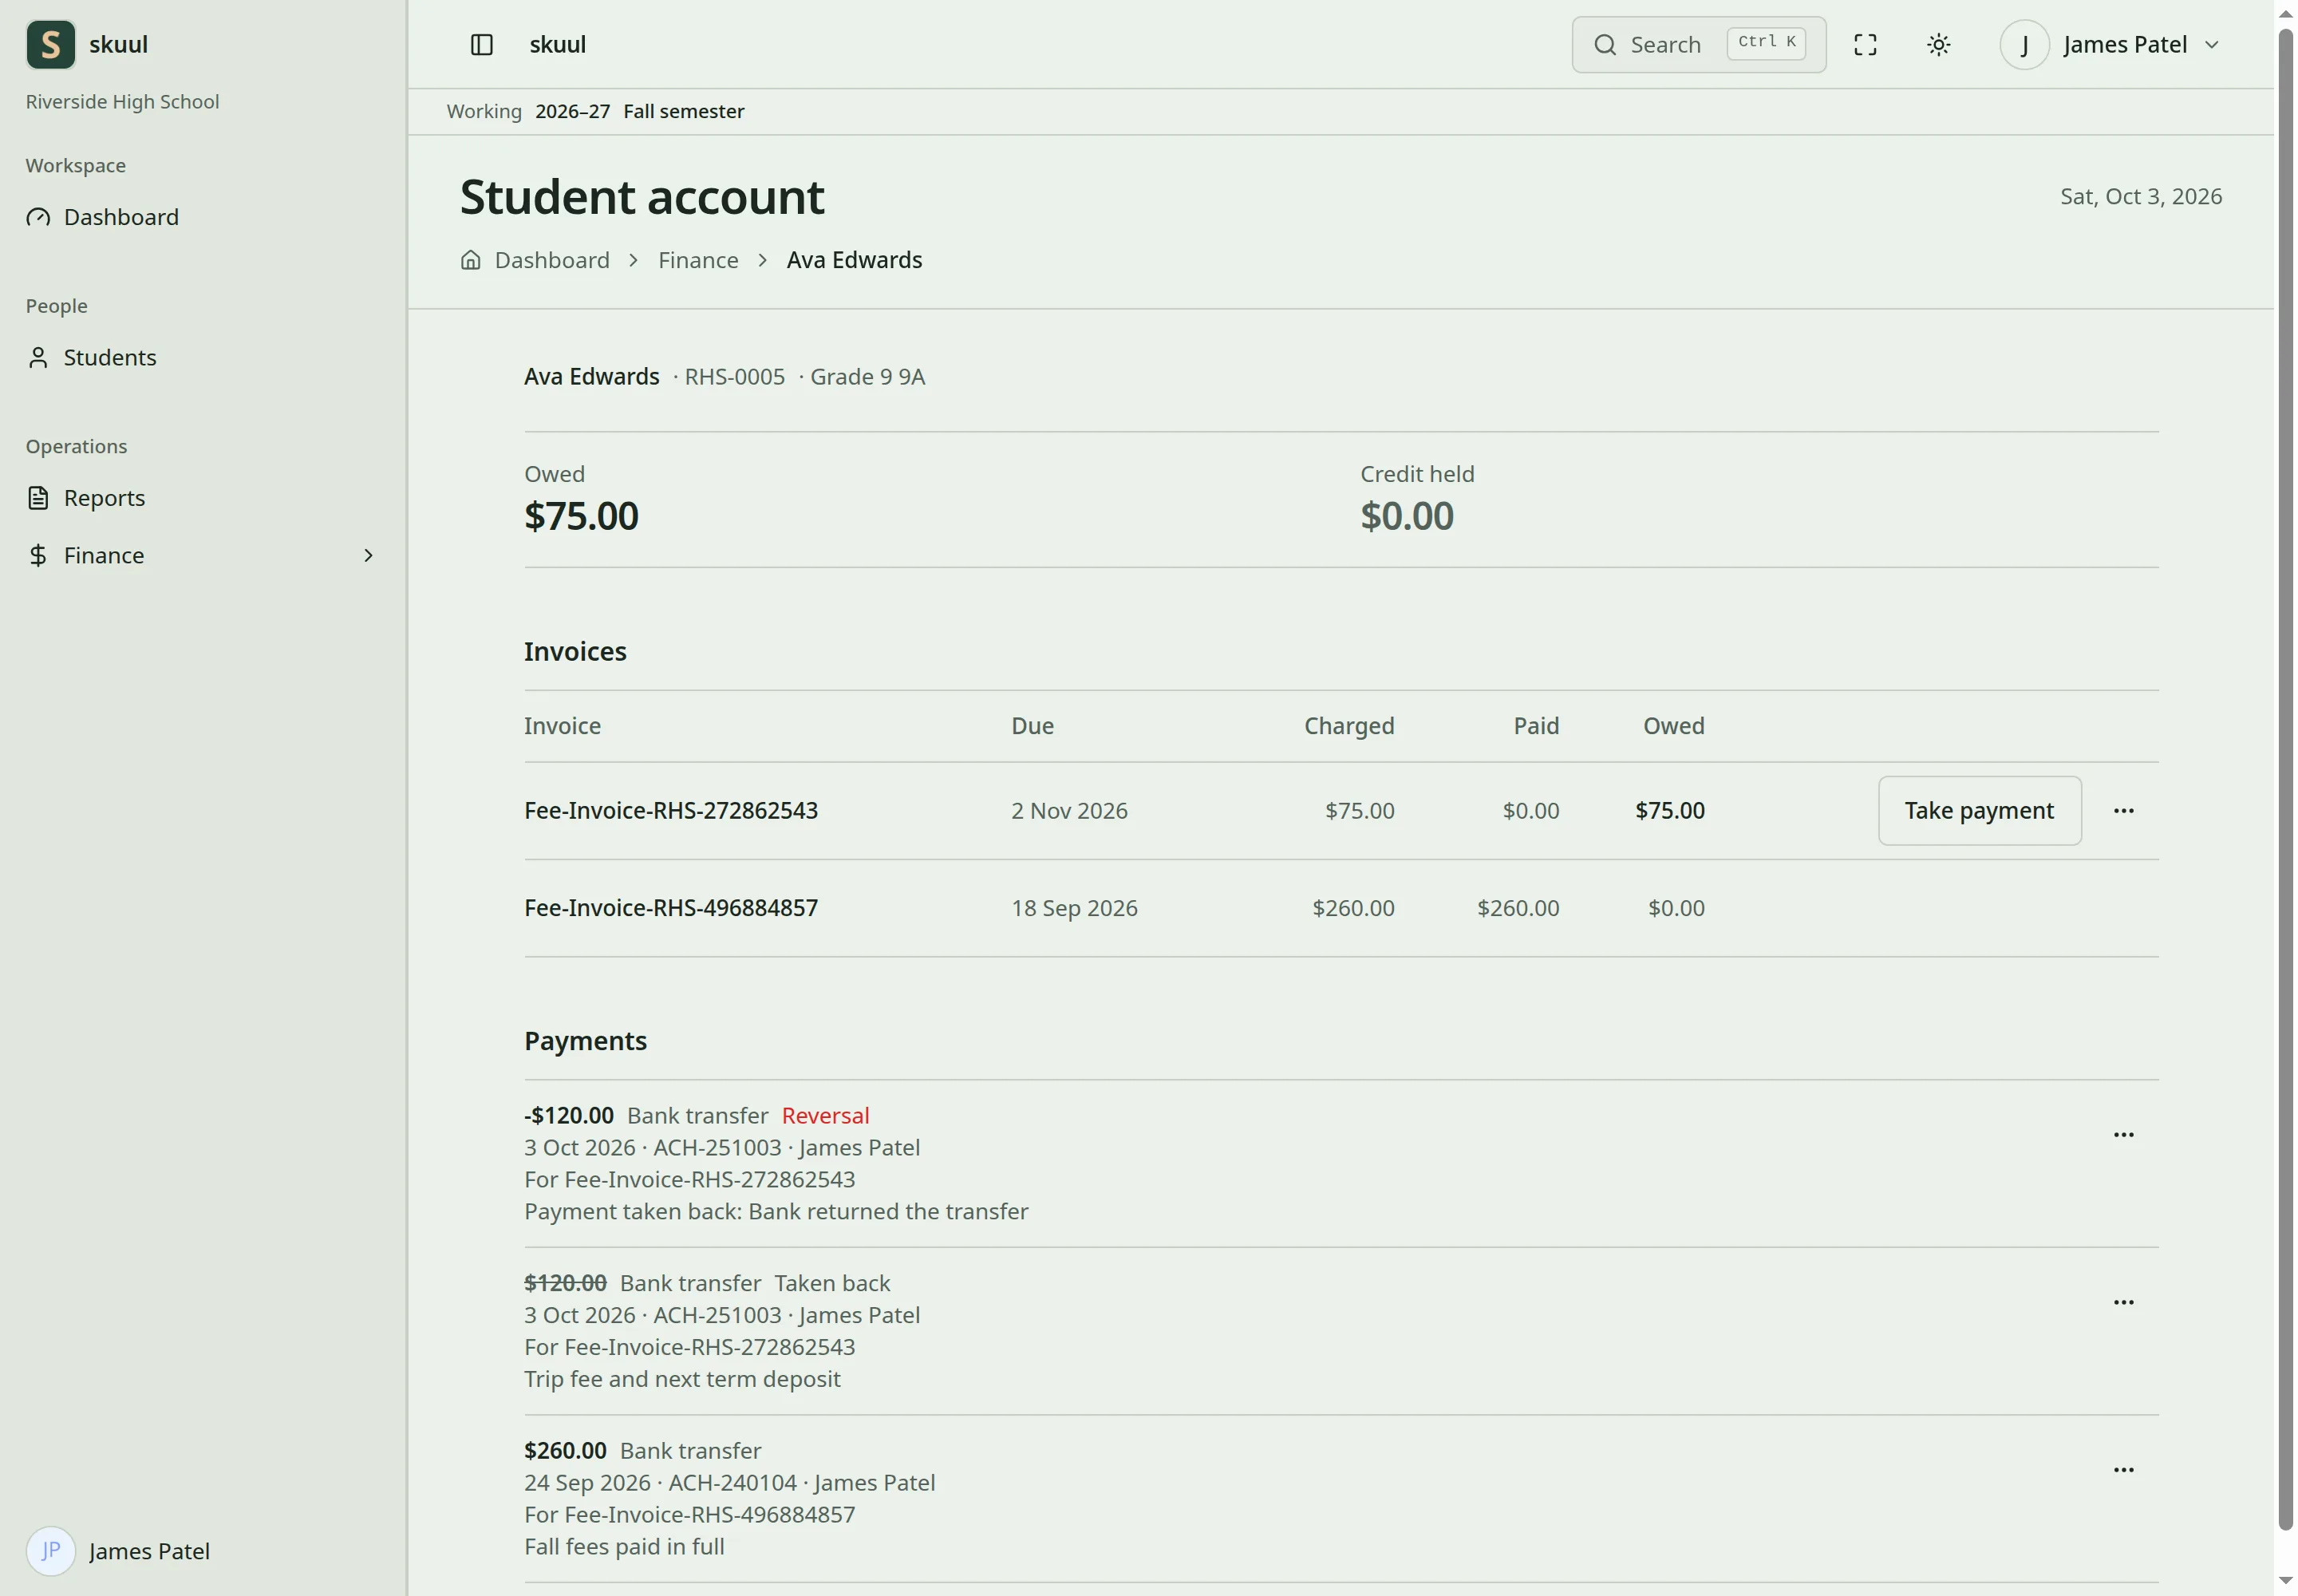Image resolution: width=2298 pixels, height=1596 pixels.
Task: Click Fee-Invoice-RHS-496884857 invoice name
Action: coord(670,907)
